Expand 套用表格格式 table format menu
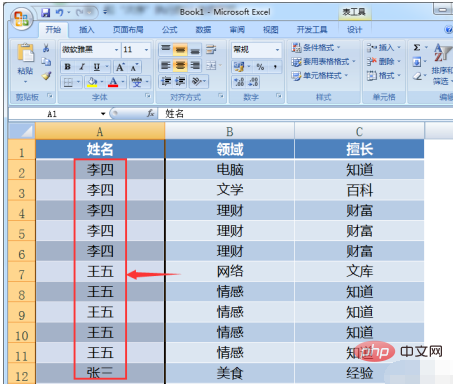Screen dimensions: 453x384 pos(324,62)
